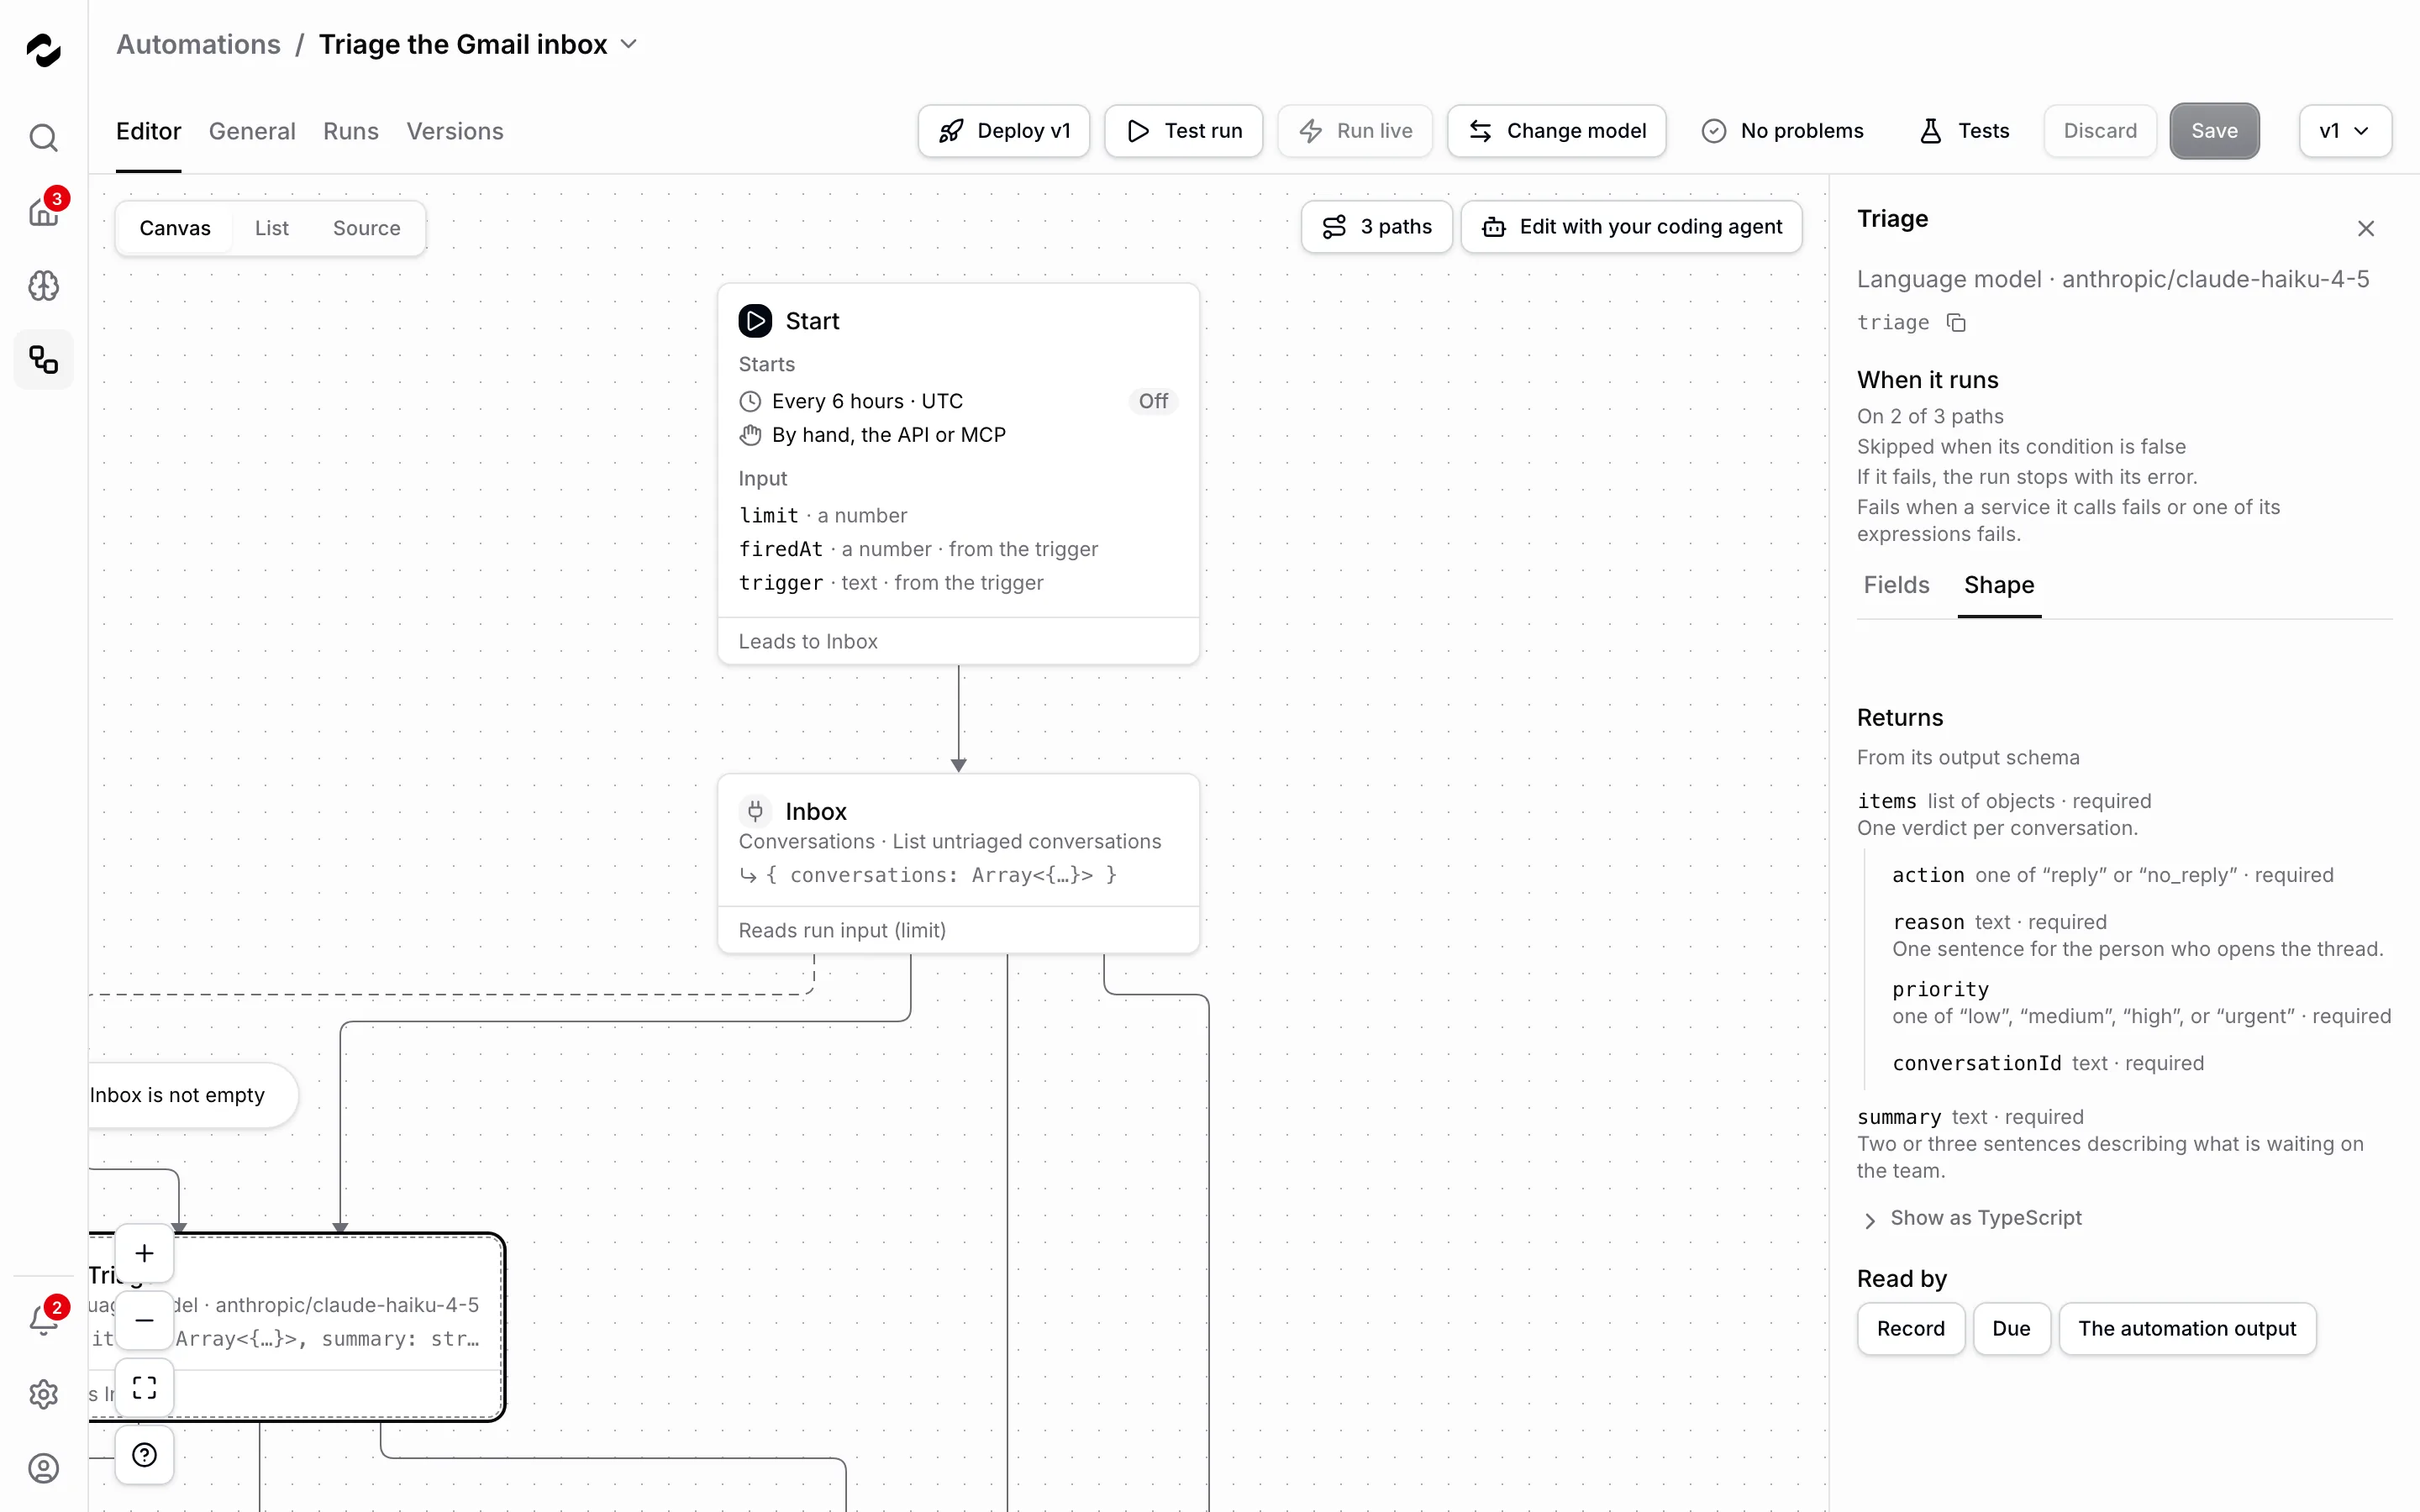Zoom in on the canvas
The width and height of the screenshot is (2420, 1512).
coord(144,1253)
